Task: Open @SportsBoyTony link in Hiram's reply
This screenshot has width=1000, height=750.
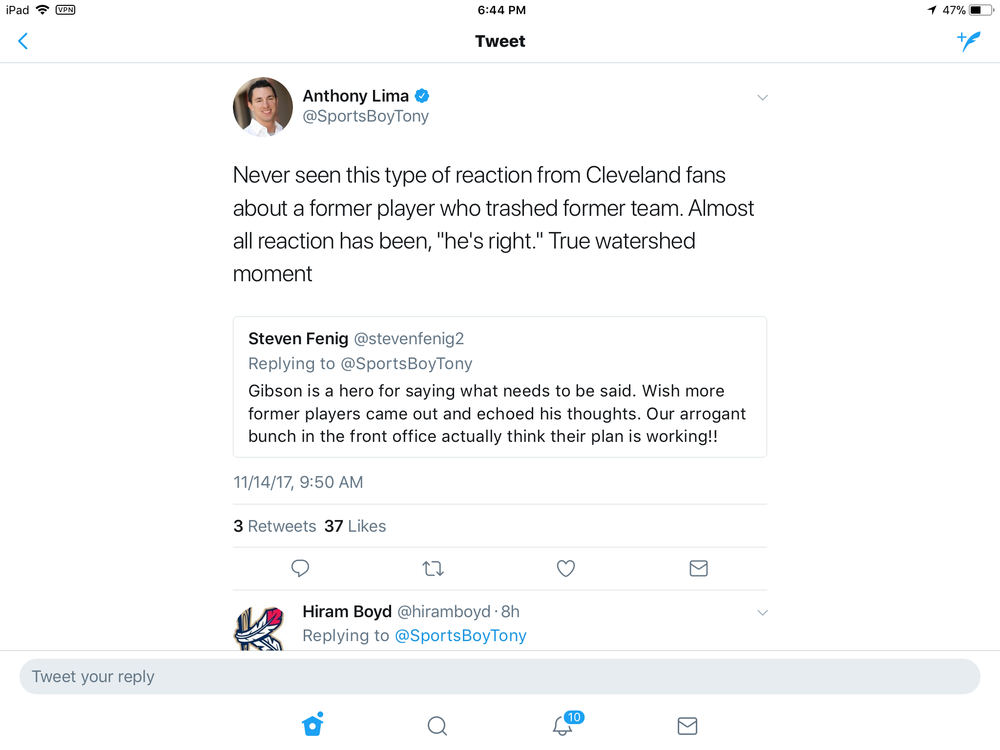Action: 460,636
